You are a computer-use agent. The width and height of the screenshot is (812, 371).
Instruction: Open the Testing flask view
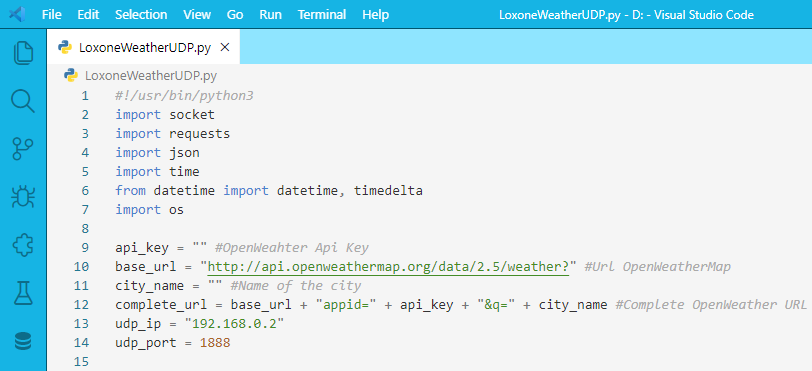point(23,293)
